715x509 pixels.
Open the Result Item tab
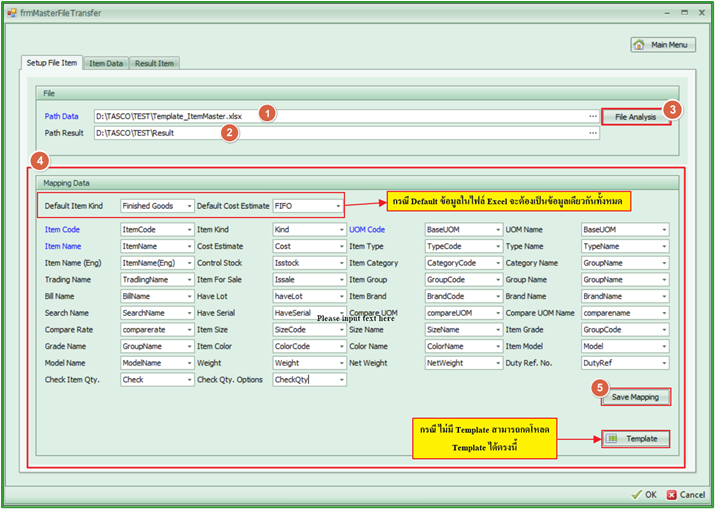coord(154,63)
